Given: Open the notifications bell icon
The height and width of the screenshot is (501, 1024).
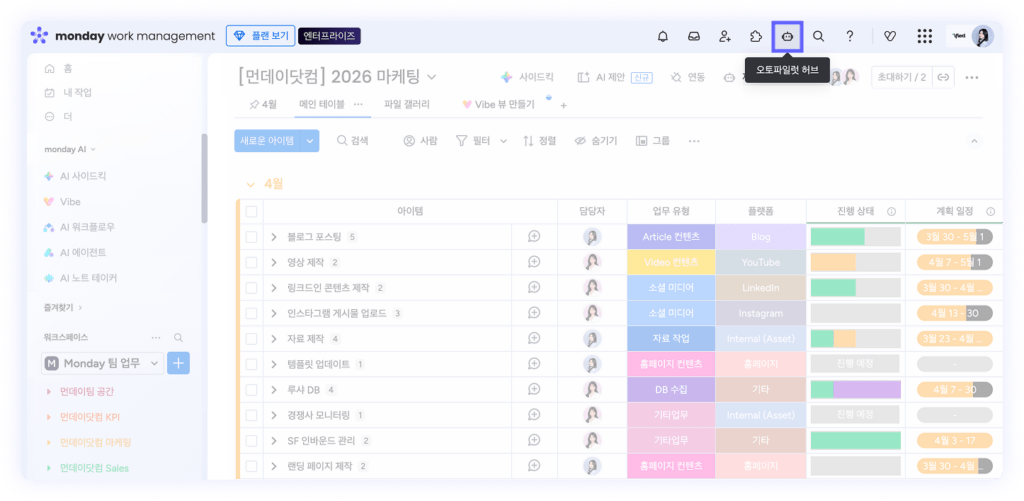Looking at the screenshot, I should (x=662, y=37).
